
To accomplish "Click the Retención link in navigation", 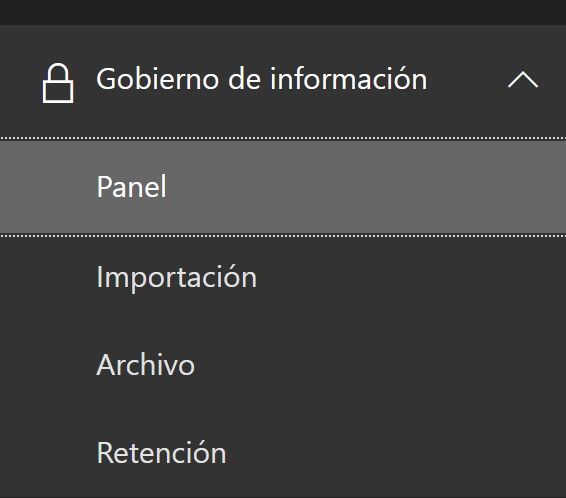I will pyautogui.click(x=161, y=453).
